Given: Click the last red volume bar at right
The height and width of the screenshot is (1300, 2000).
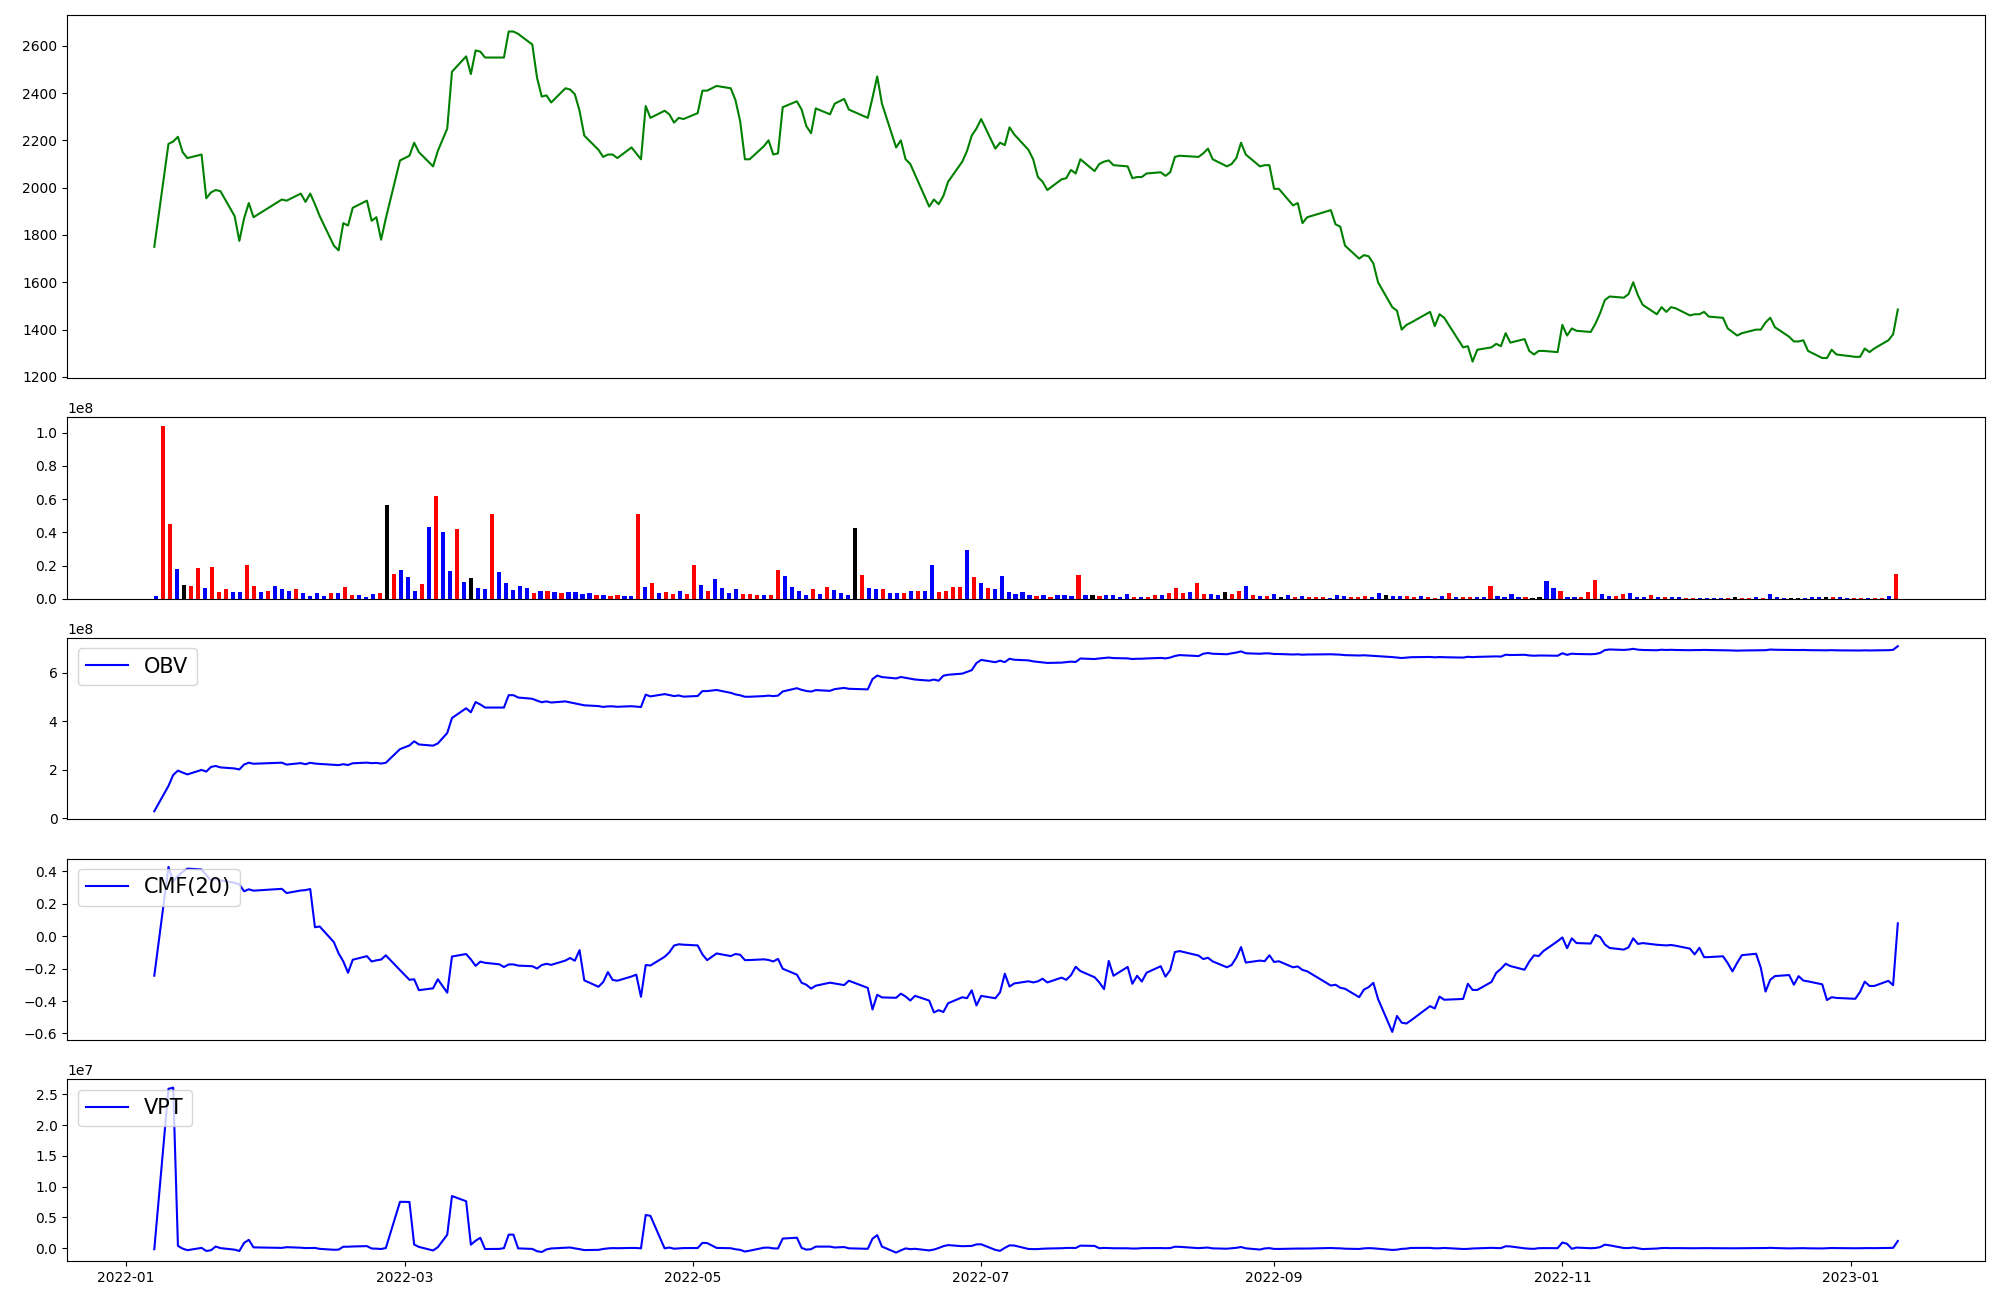Looking at the screenshot, I should point(1895,586).
